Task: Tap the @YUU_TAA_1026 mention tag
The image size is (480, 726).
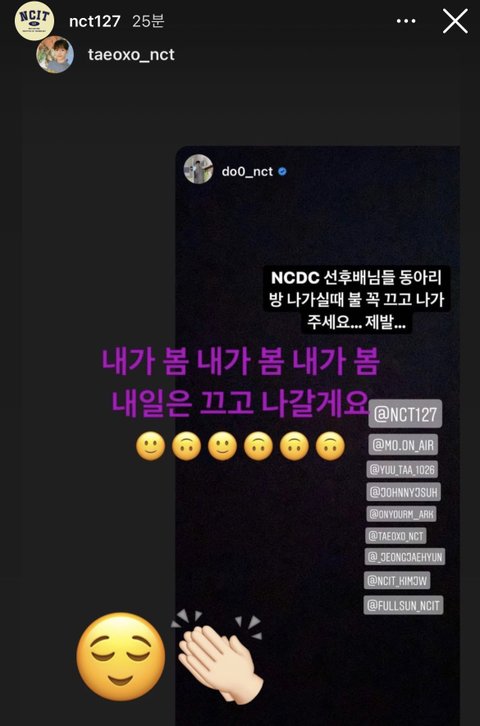Action: pyautogui.click(x=402, y=469)
